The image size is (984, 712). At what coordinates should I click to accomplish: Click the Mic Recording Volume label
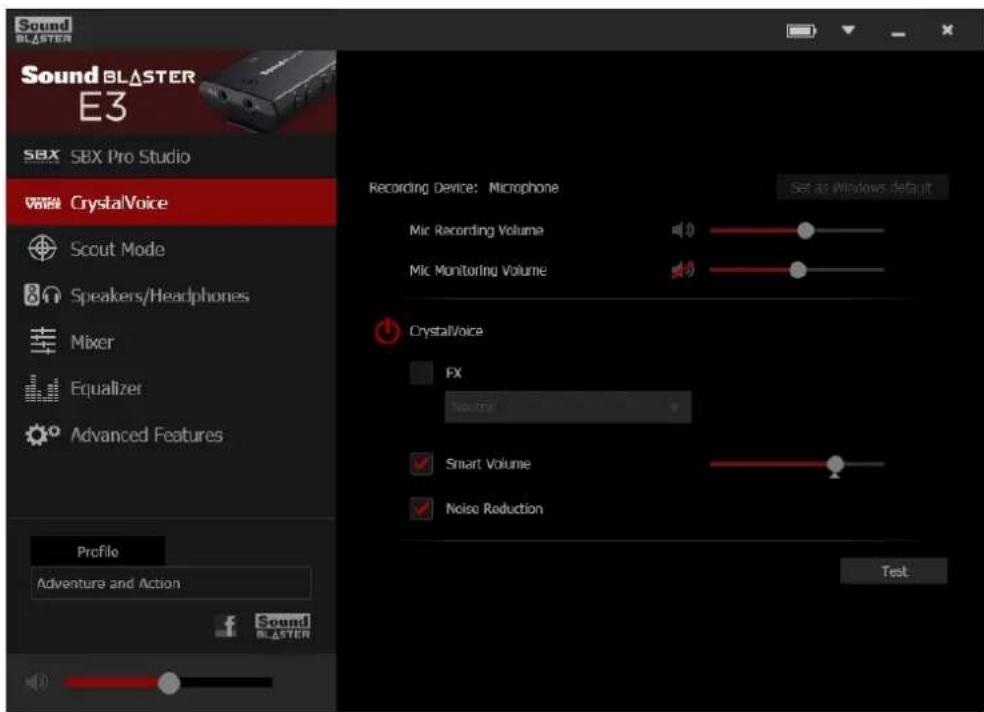pos(476,230)
